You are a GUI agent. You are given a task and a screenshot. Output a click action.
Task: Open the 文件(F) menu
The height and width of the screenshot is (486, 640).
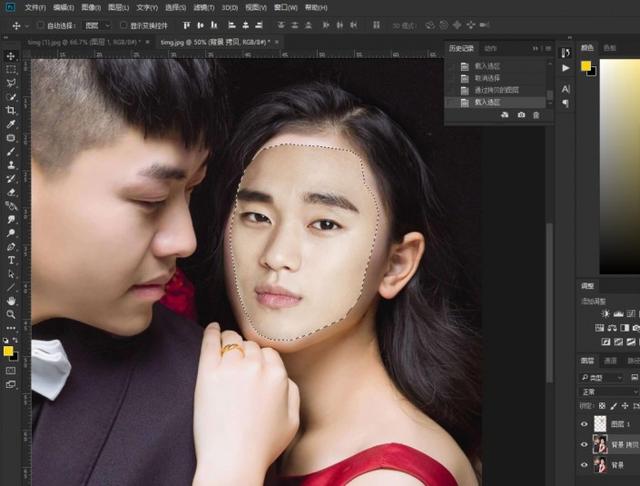click(35, 7)
